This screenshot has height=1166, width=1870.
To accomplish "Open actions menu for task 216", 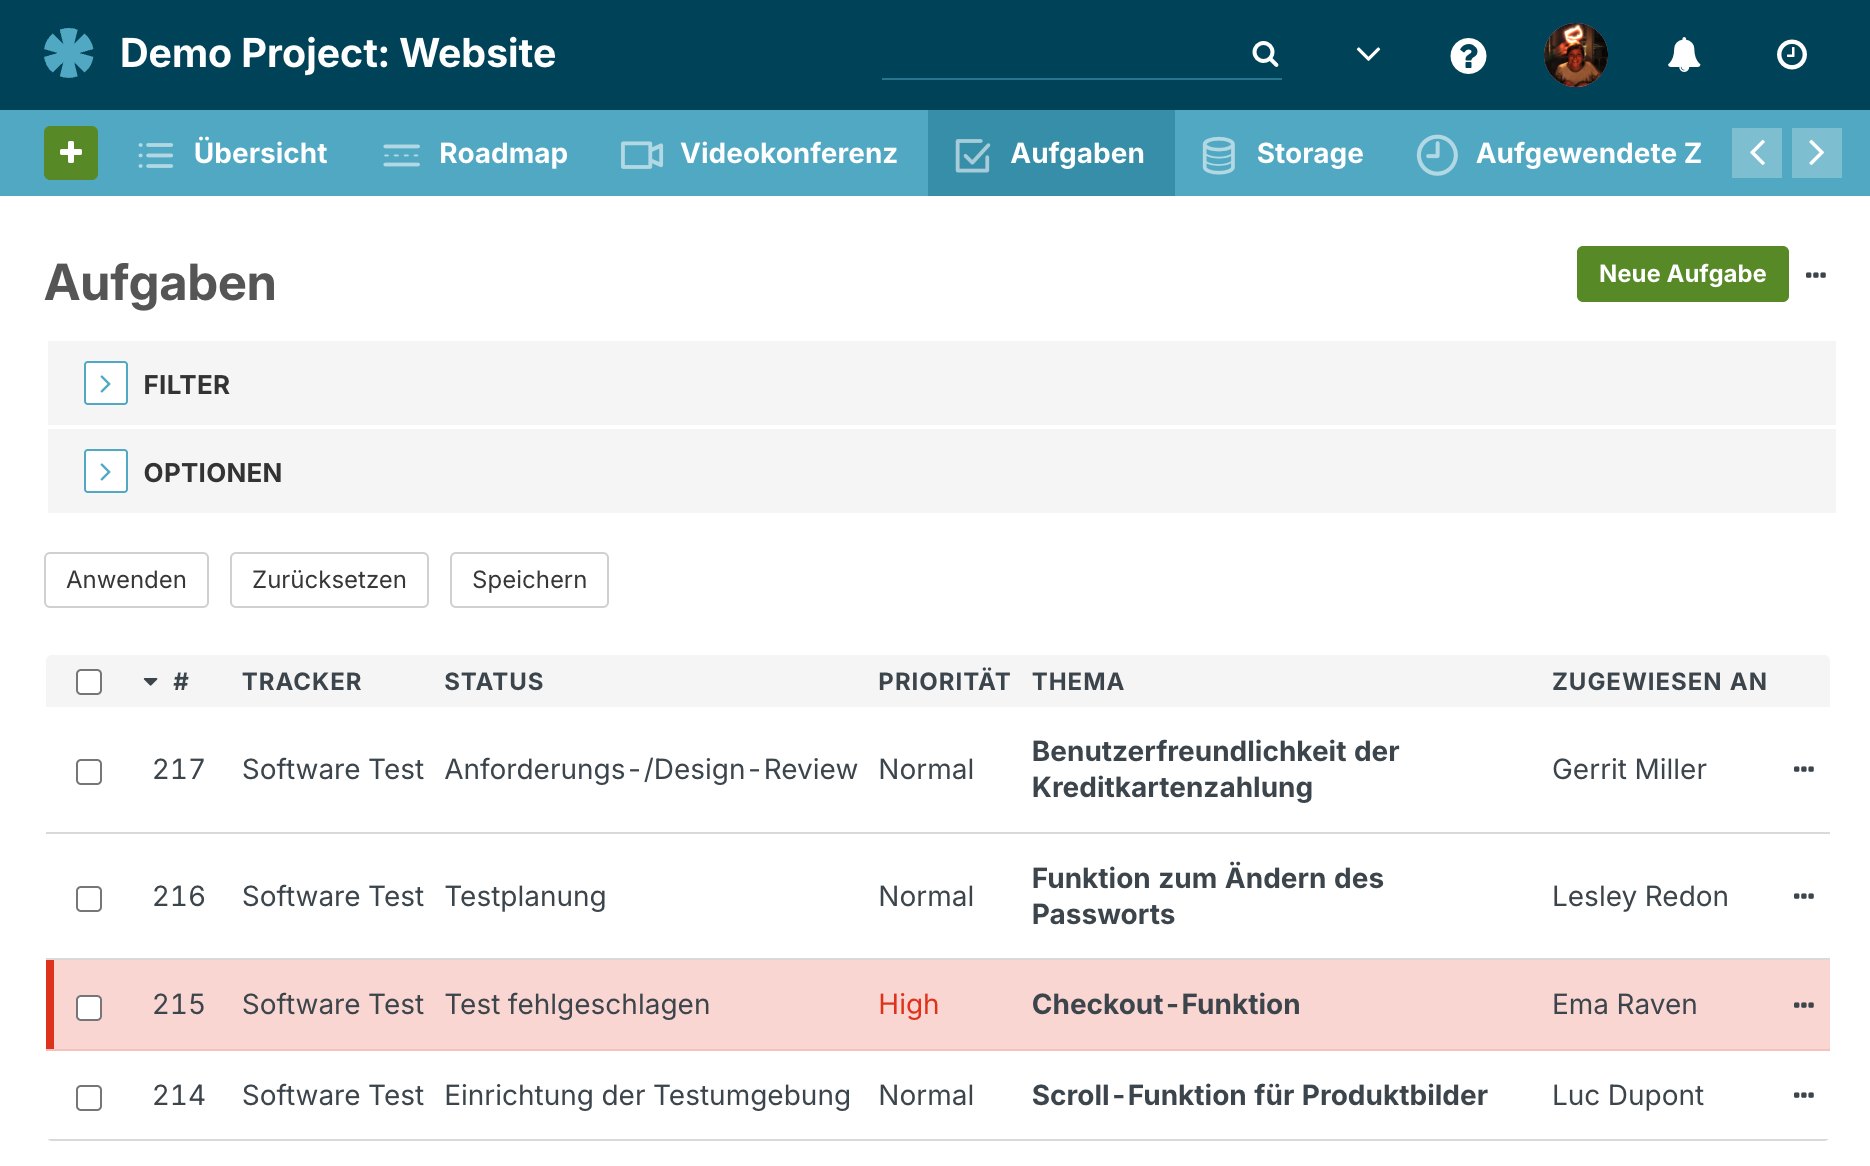I will 1804,896.
